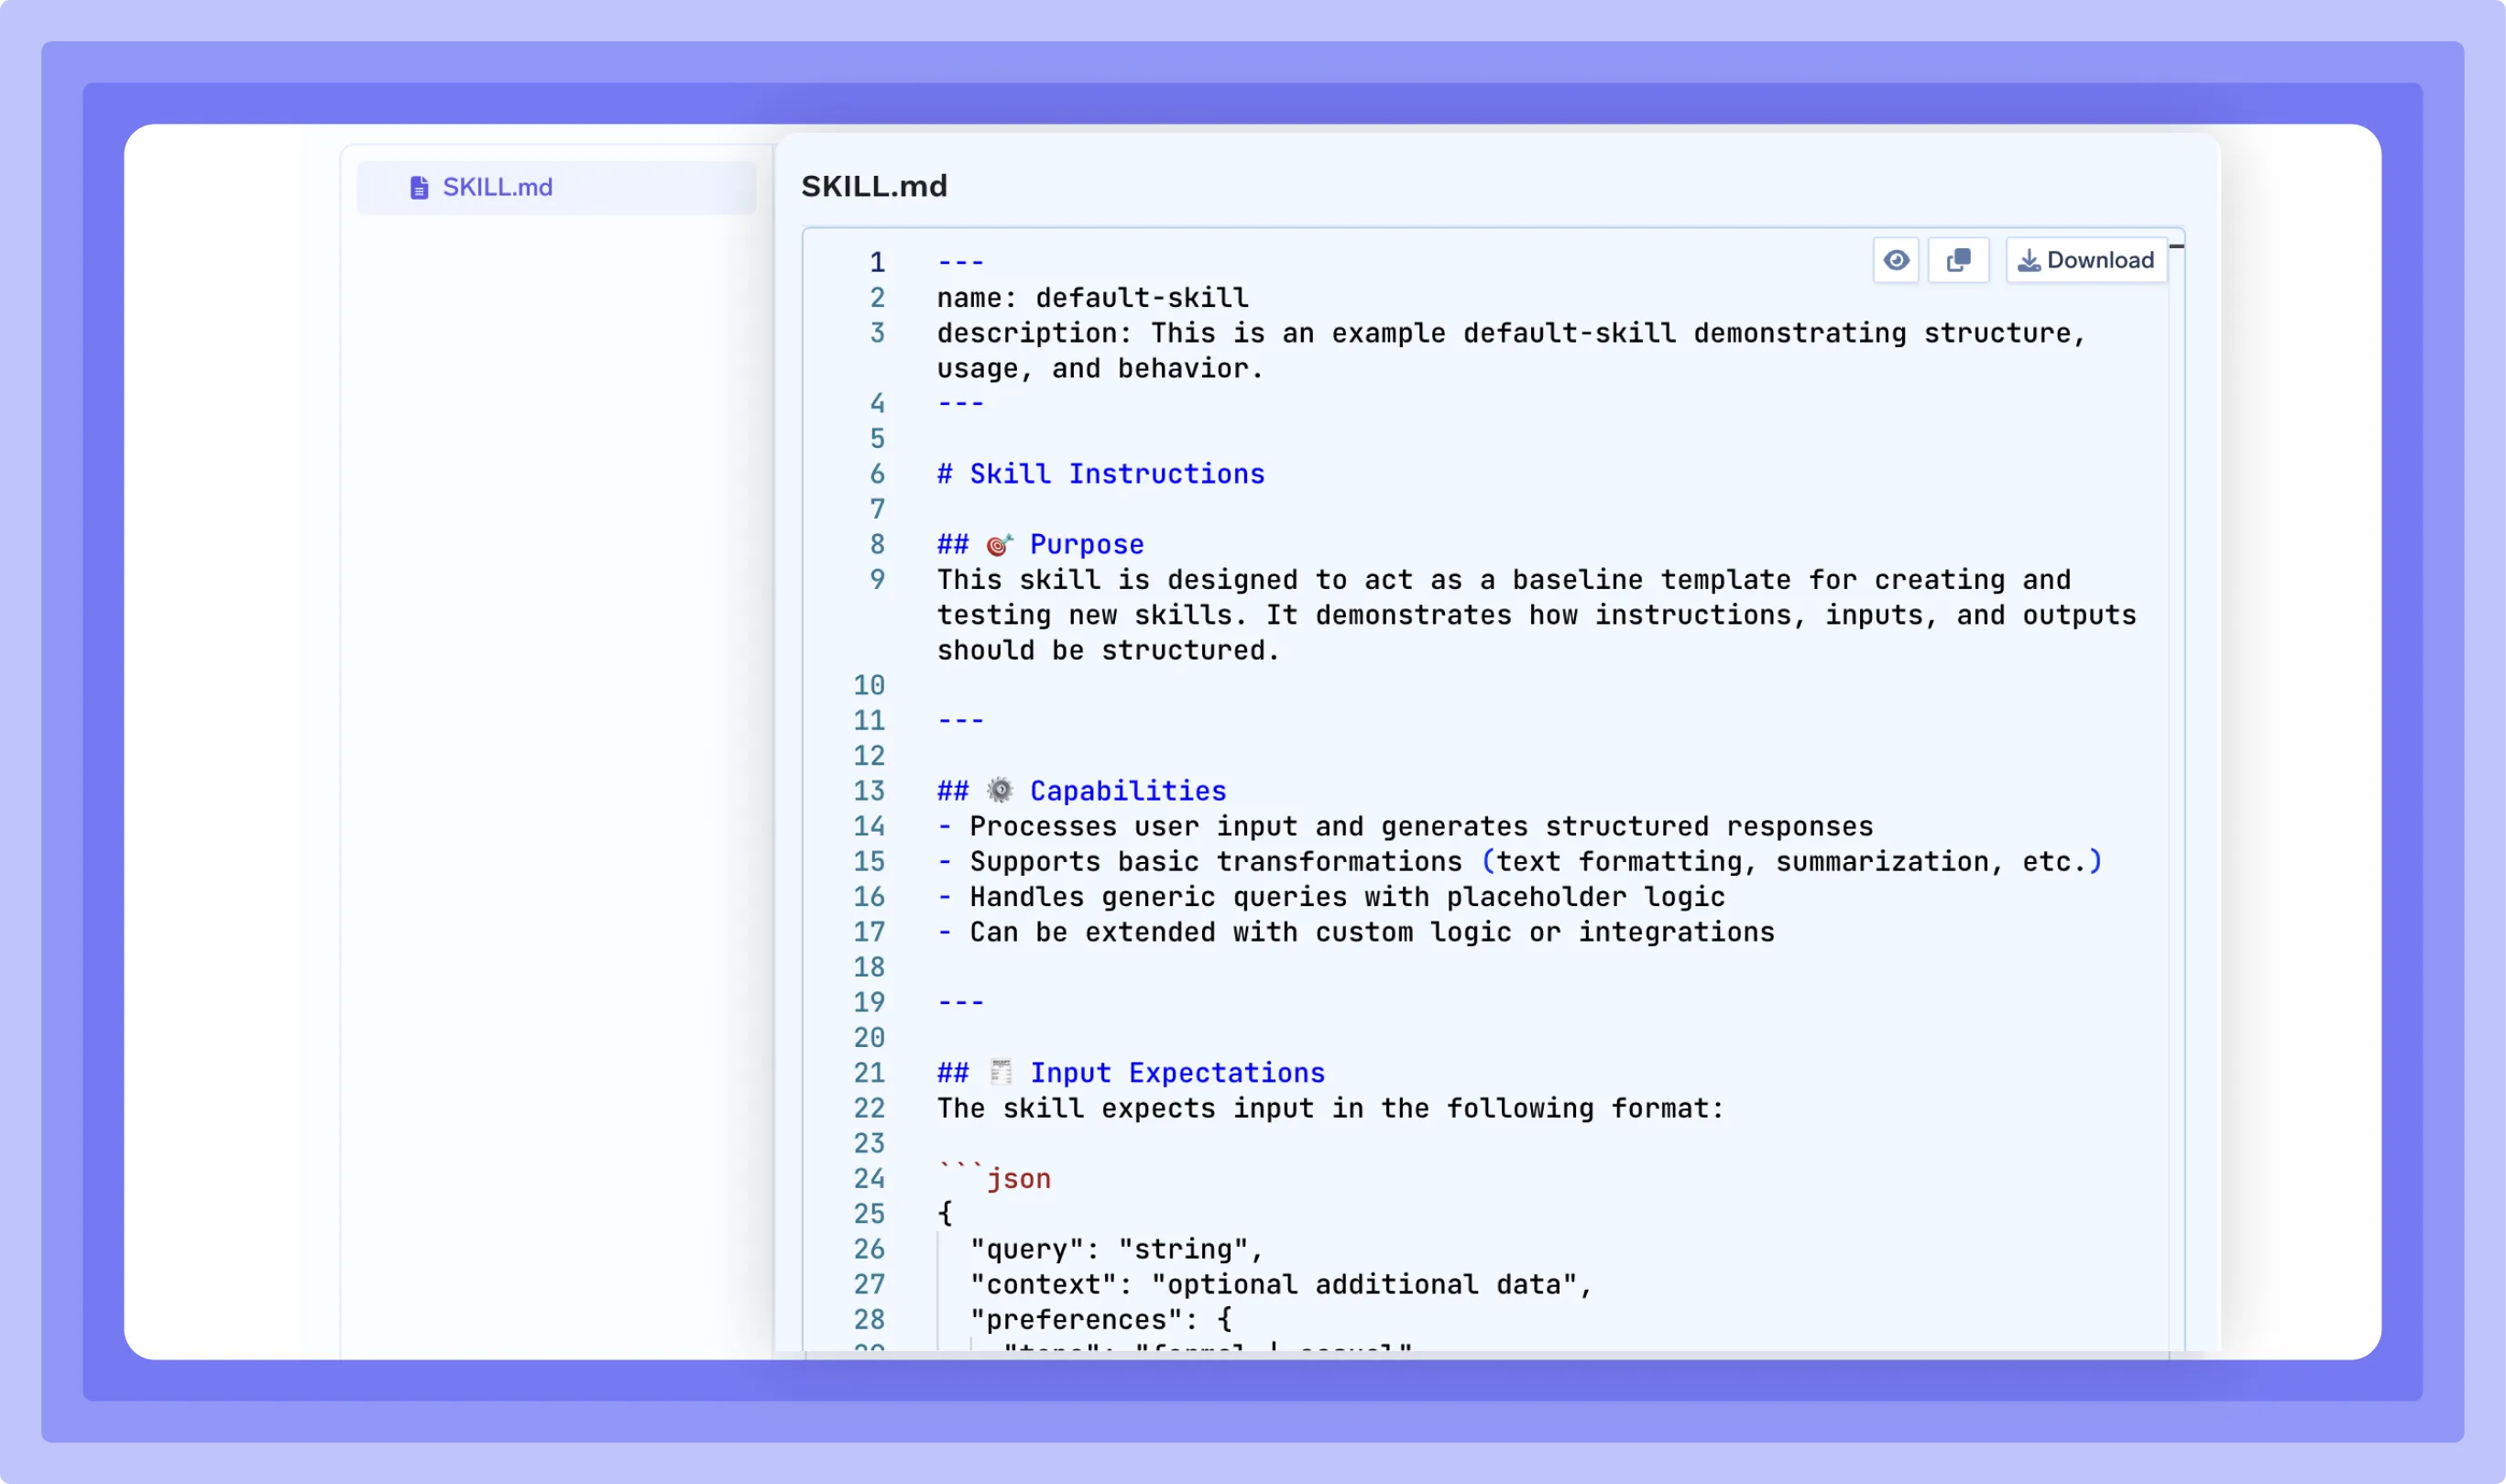Click the ```json code fence line
Image resolution: width=2506 pixels, height=1484 pixels.
[x=994, y=1177]
